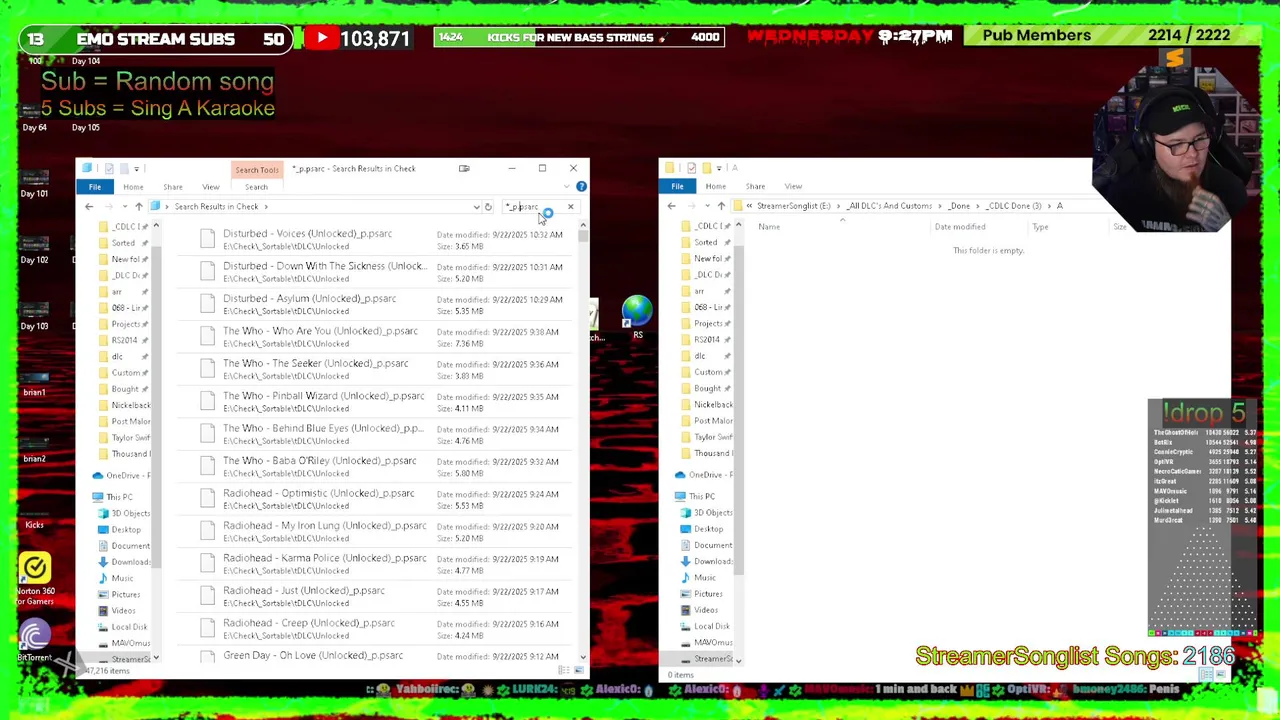Image resolution: width=1280 pixels, height=720 pixels.
Task: Open BitTorrent desktop shortcut
Action: (x=34, y=641)
